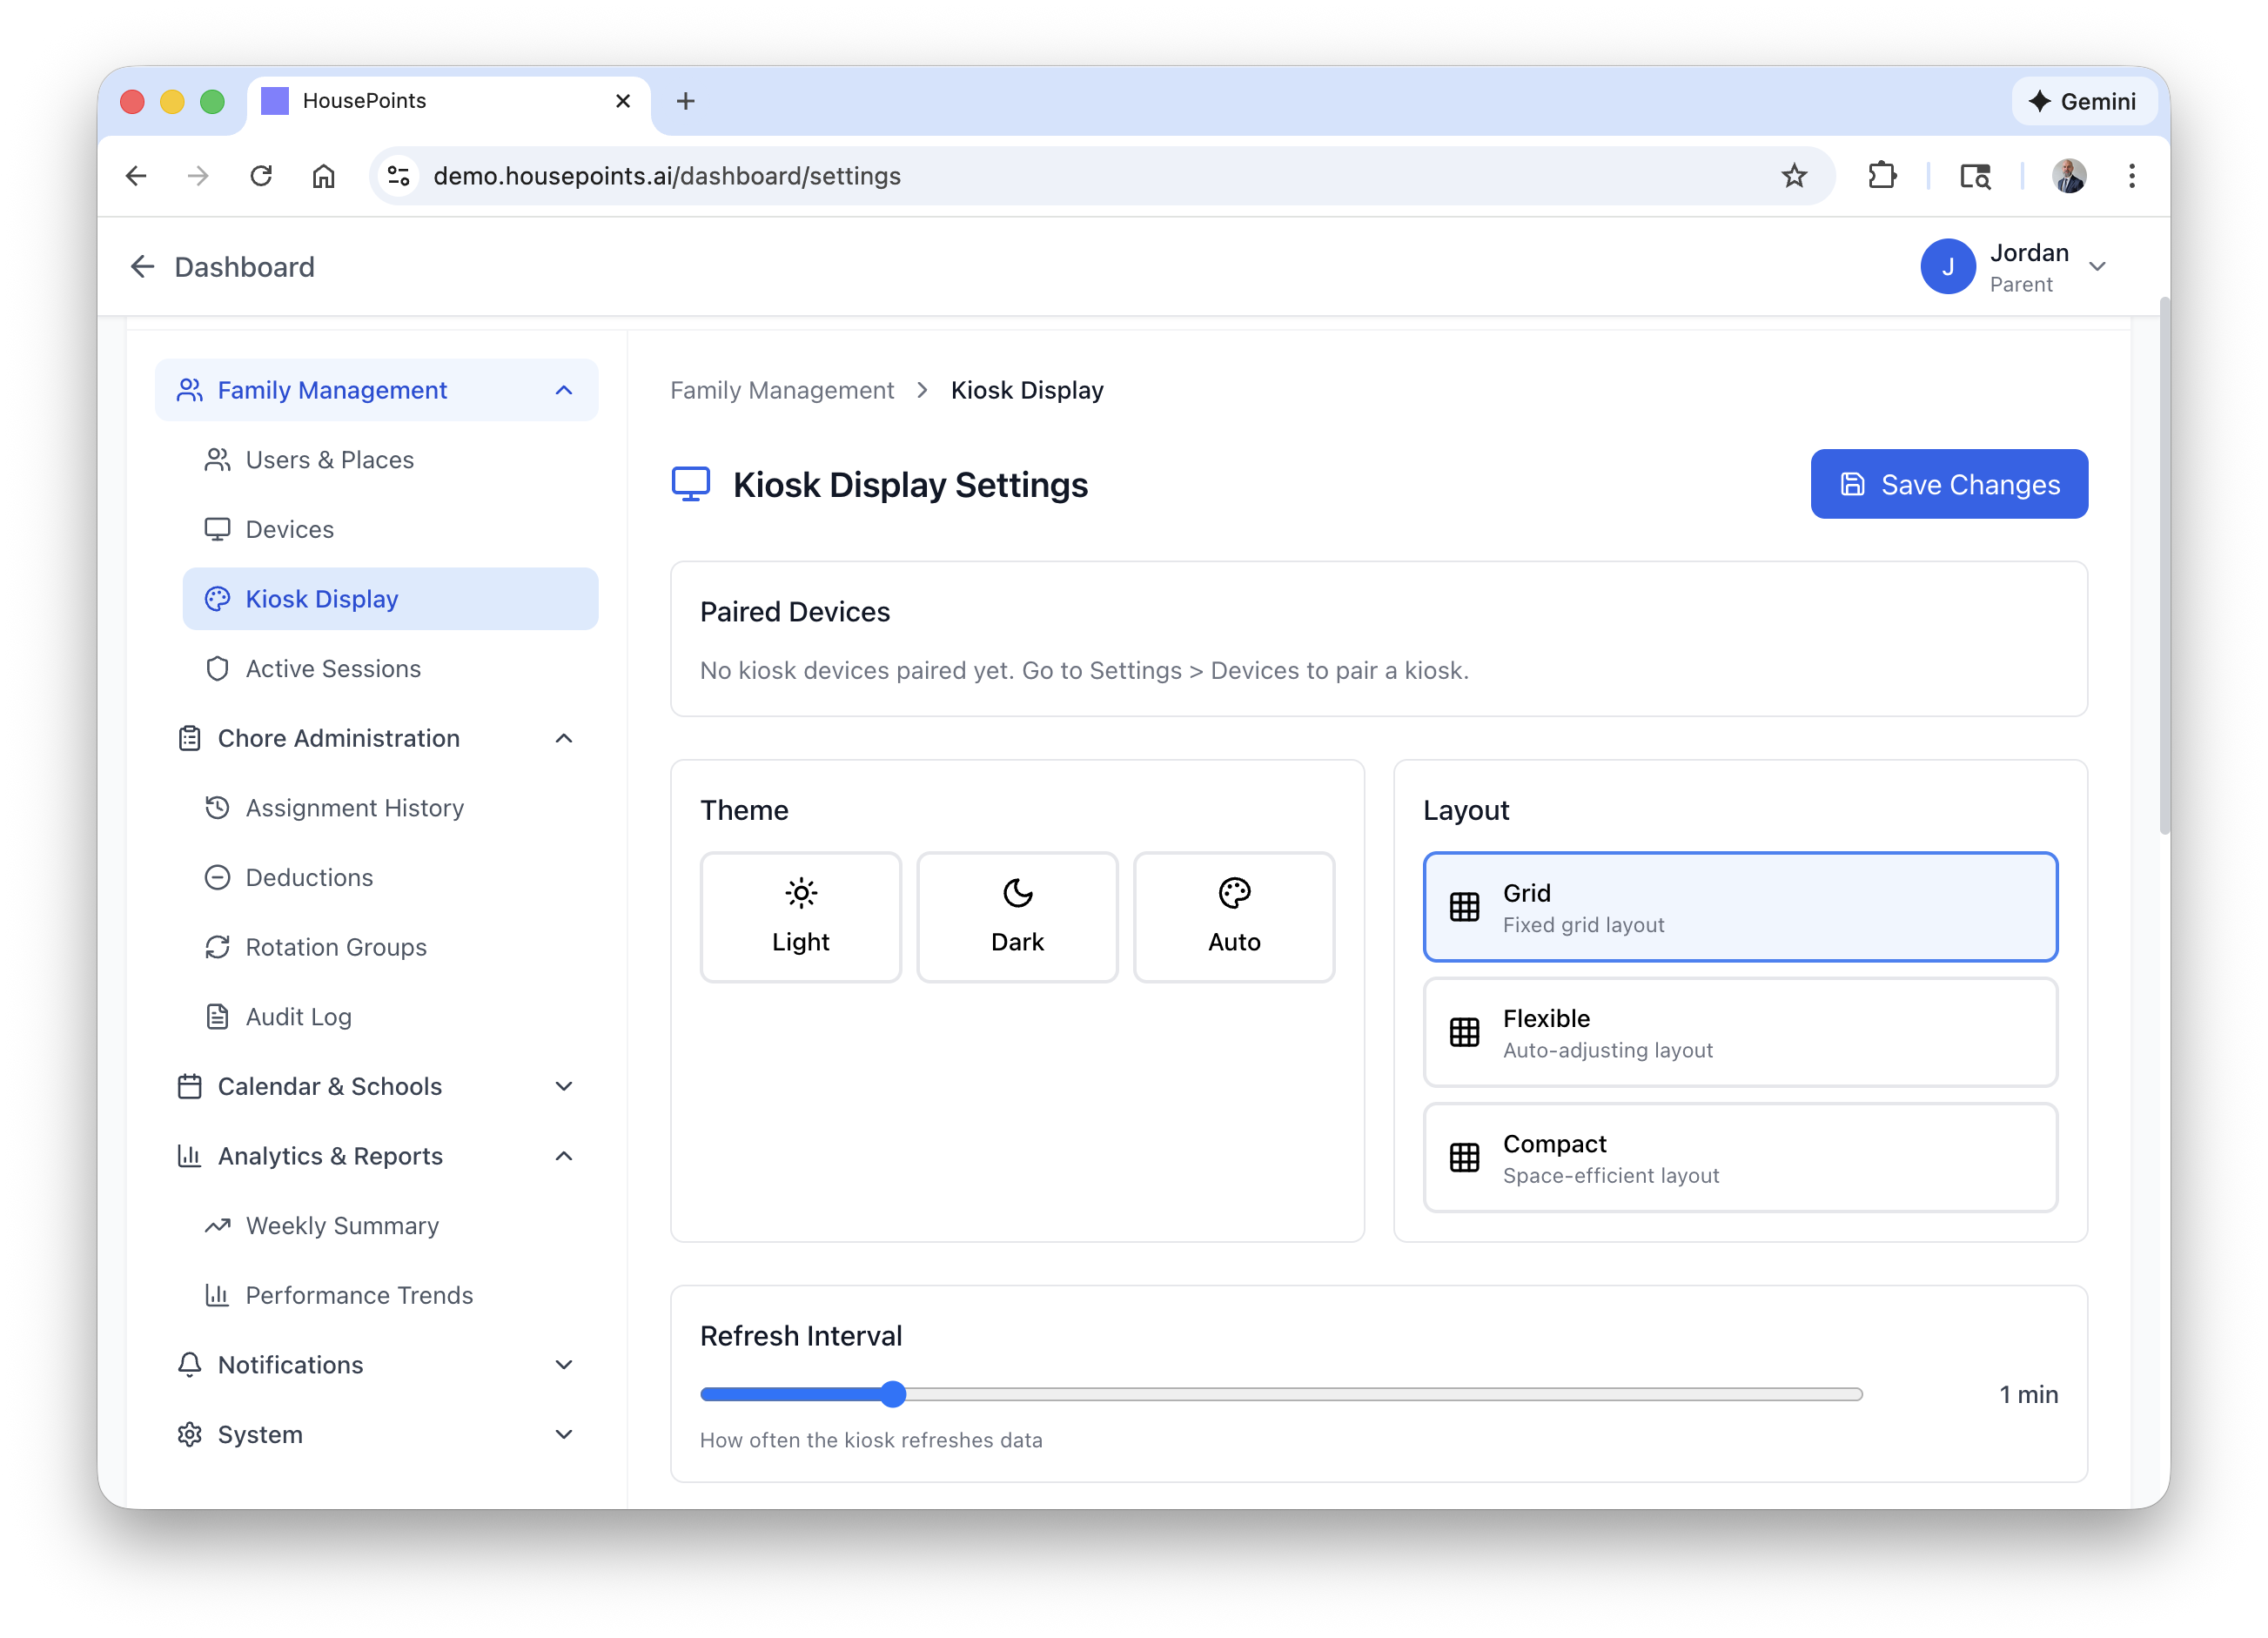Click the Active Sessions shield icon
The height and width of the screenshot is (1638, 2268).
pyautogui.click(x=217, y=668)
